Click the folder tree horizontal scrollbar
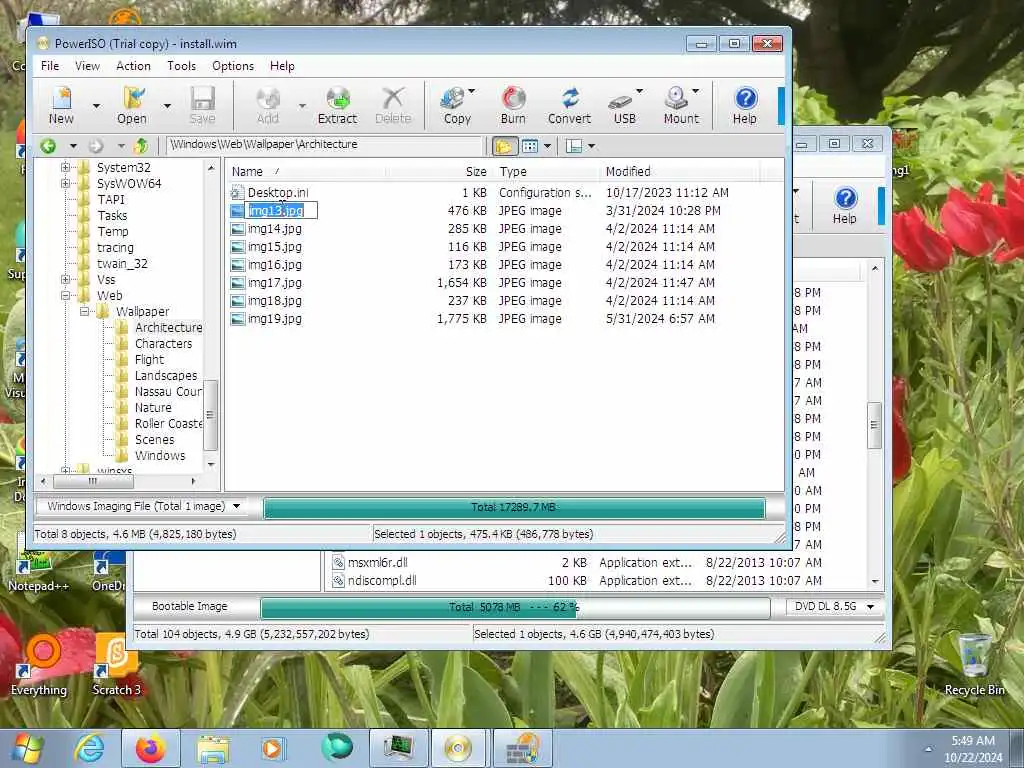Image resolution: width=1024 pixels, height=768 pixels. point(93,481)
